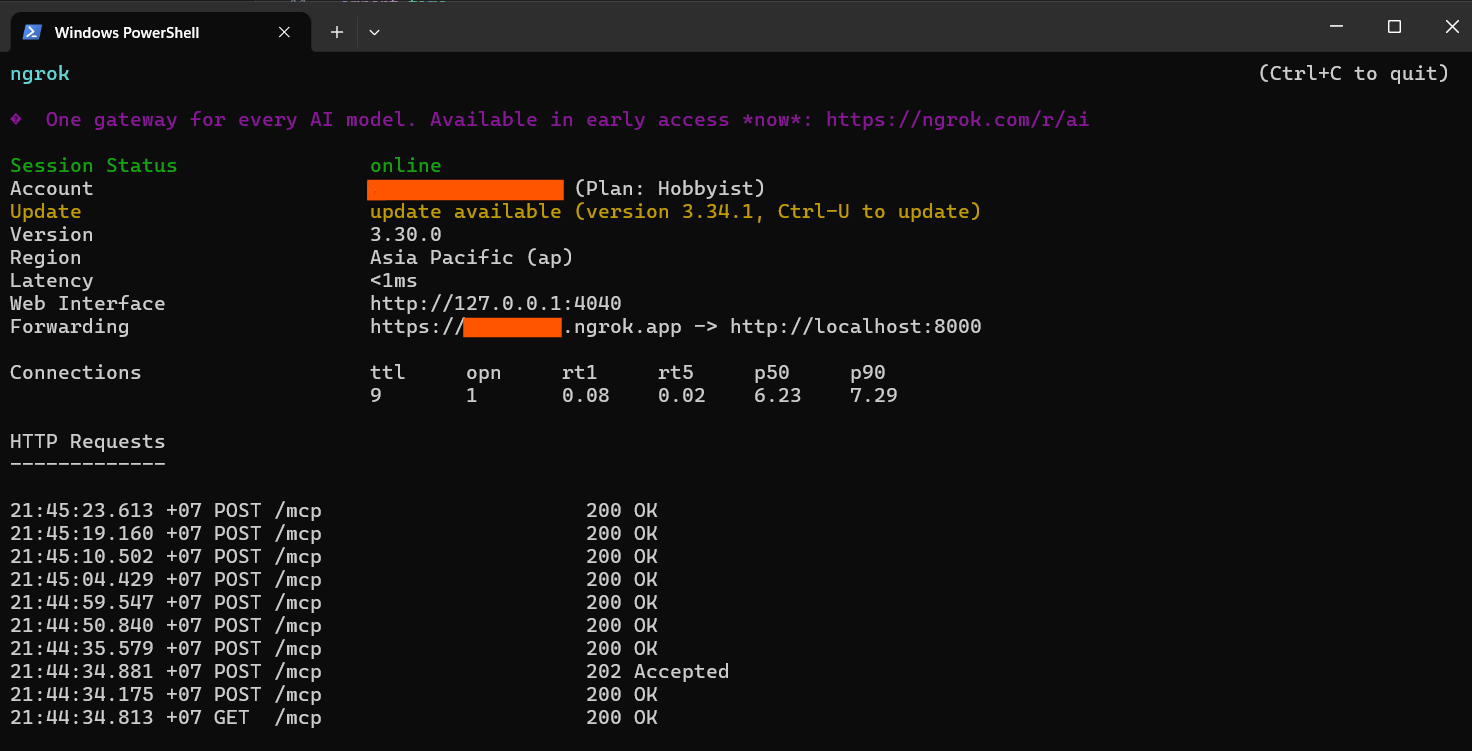
Task: Click the request timestamp 21:45:04.429
Action: (x=82, y=580)
